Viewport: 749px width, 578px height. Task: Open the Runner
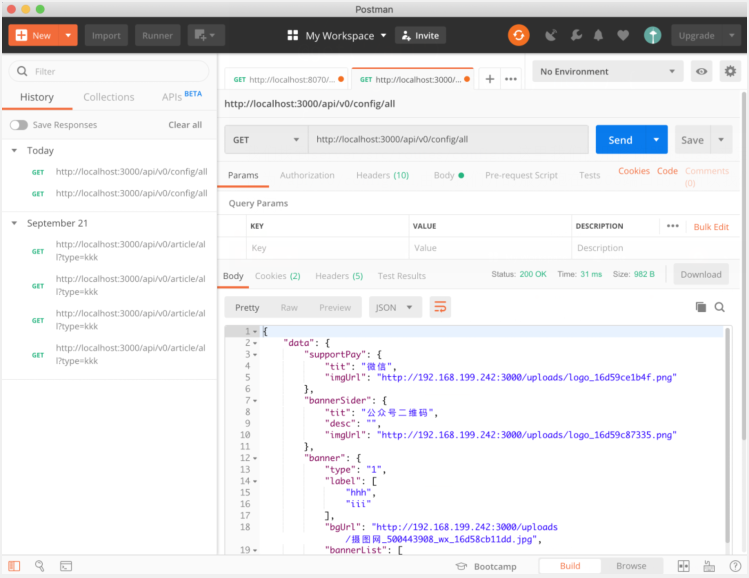tap(157, 35)
